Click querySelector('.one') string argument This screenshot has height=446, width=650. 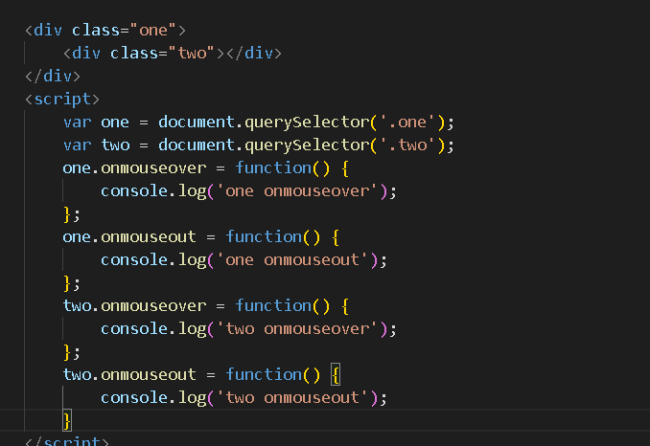point(407,122)
